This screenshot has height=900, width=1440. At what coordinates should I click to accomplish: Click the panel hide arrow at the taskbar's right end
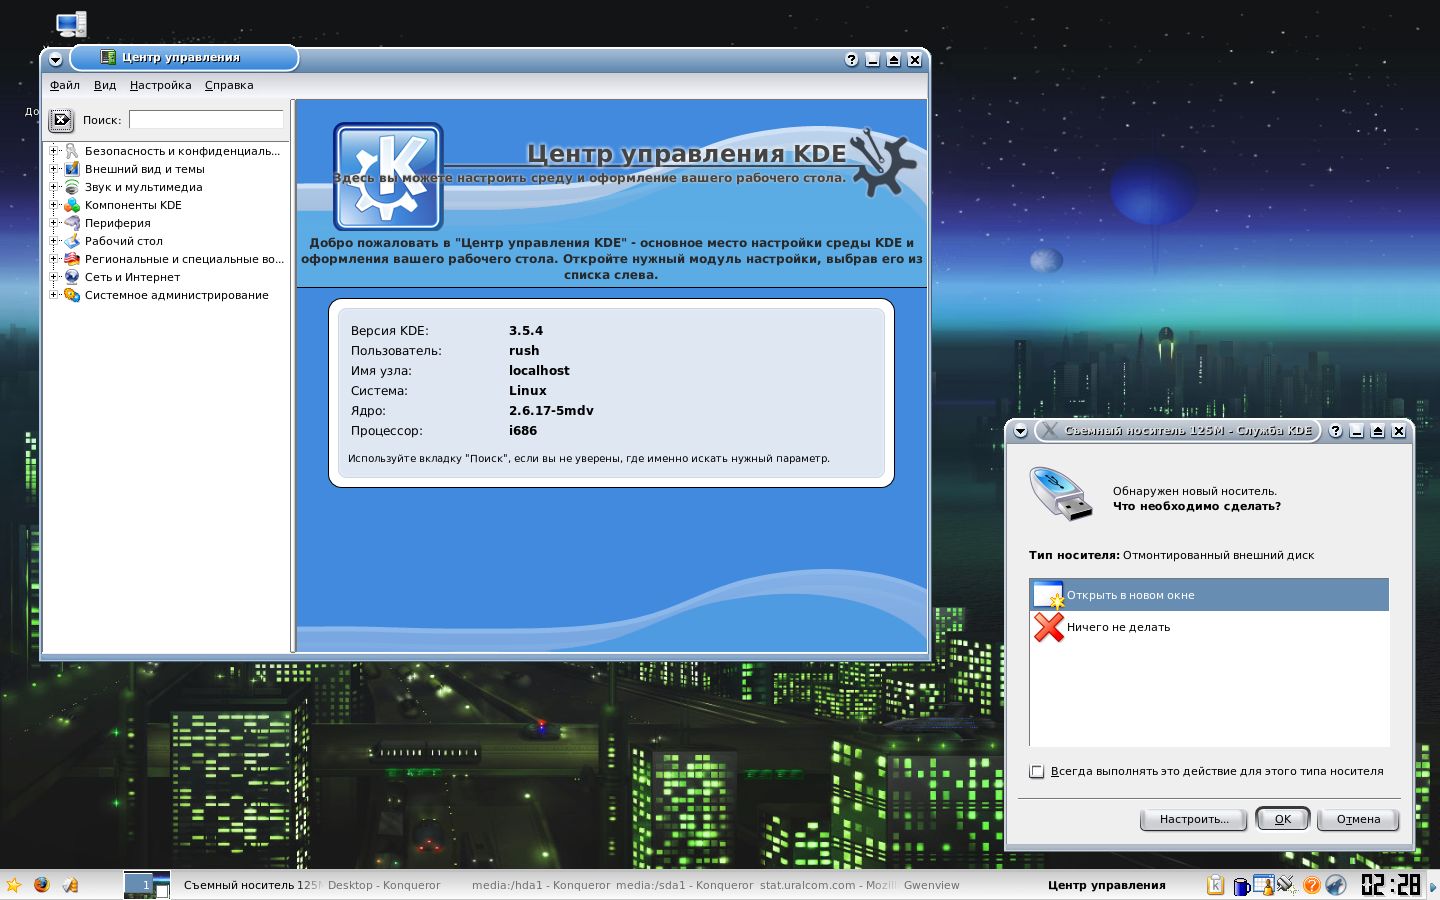[1434, 885]
